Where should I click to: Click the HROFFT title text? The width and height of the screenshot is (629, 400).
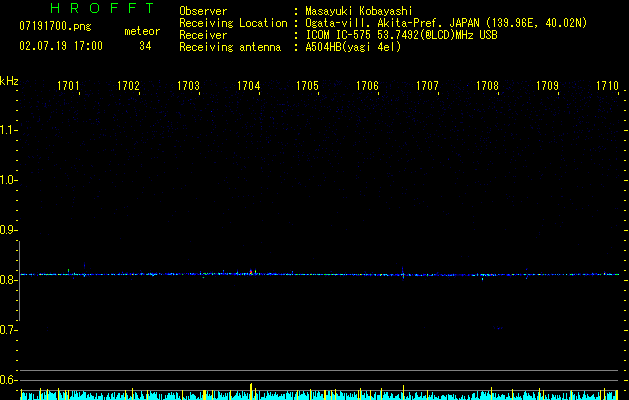click(102, 8)
